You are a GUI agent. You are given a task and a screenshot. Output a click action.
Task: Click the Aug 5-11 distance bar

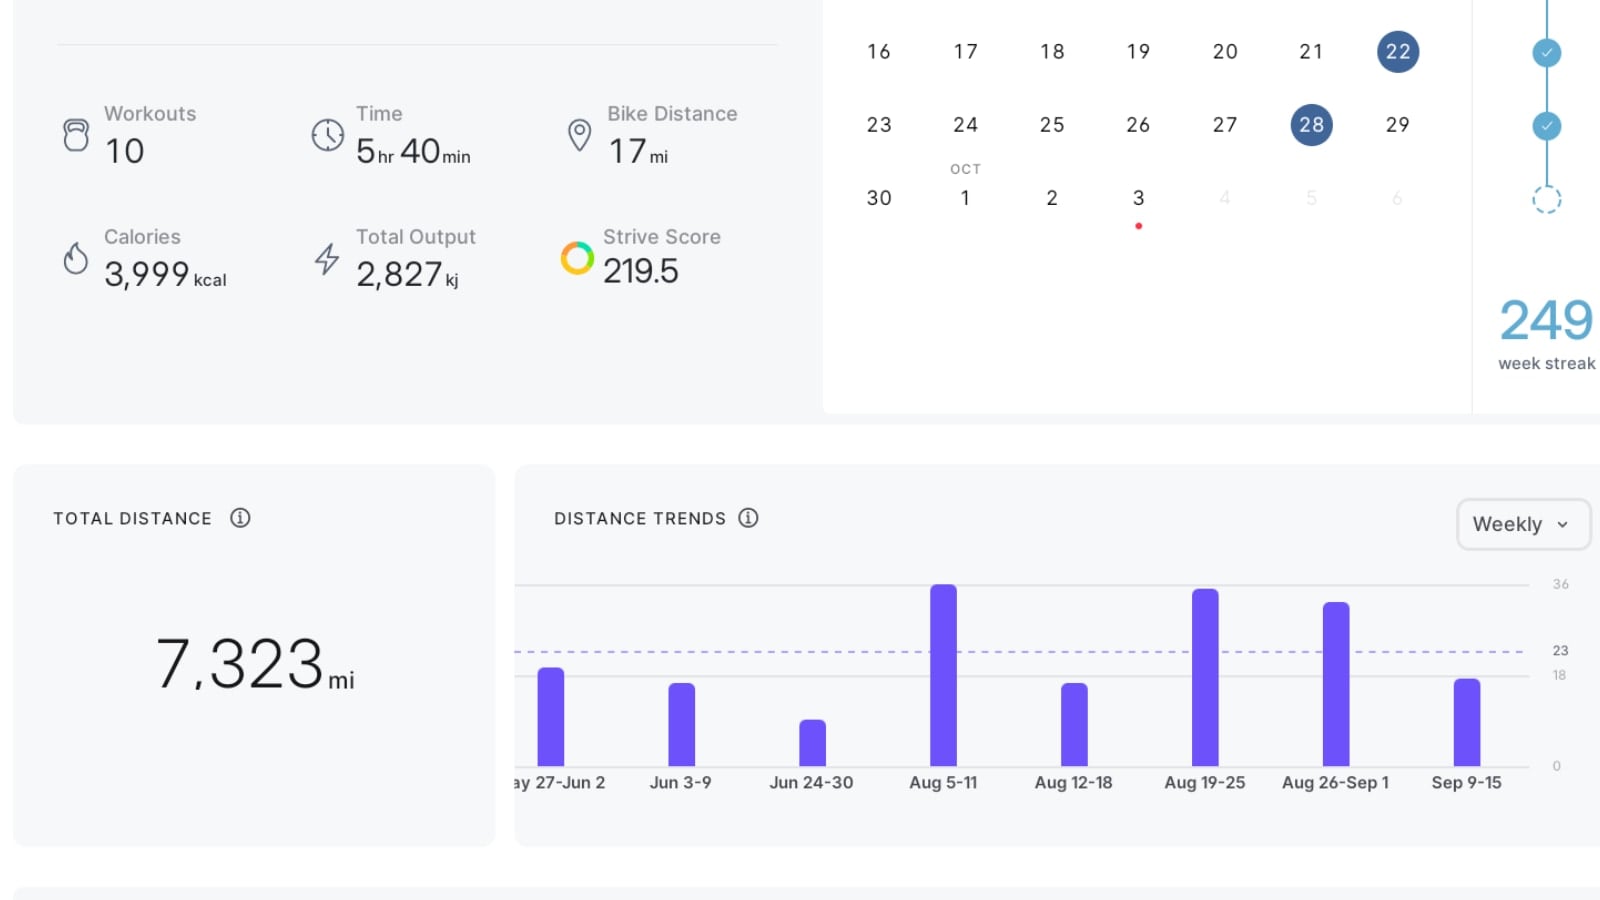[x=943, y=675]
